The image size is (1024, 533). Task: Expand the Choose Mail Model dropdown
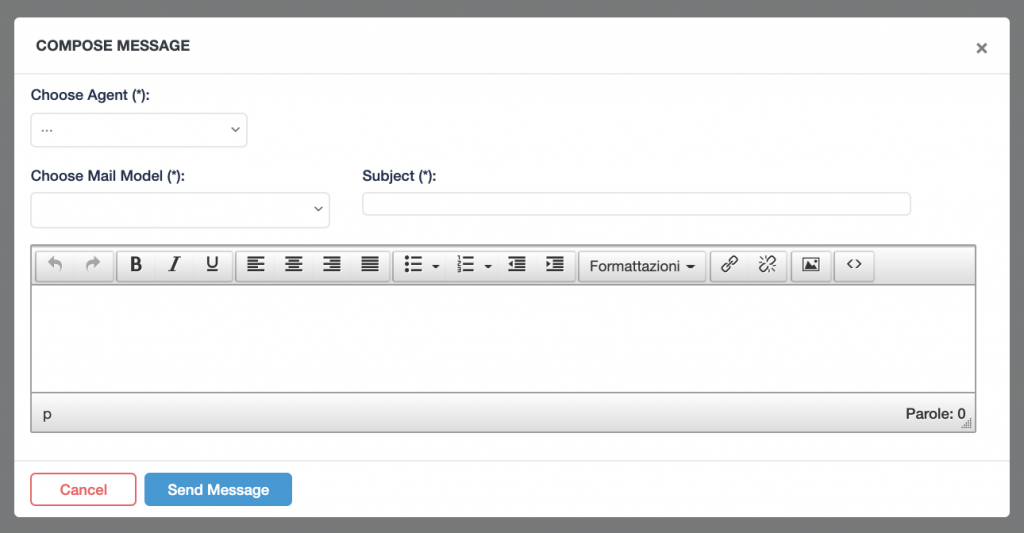click(180, 209)
